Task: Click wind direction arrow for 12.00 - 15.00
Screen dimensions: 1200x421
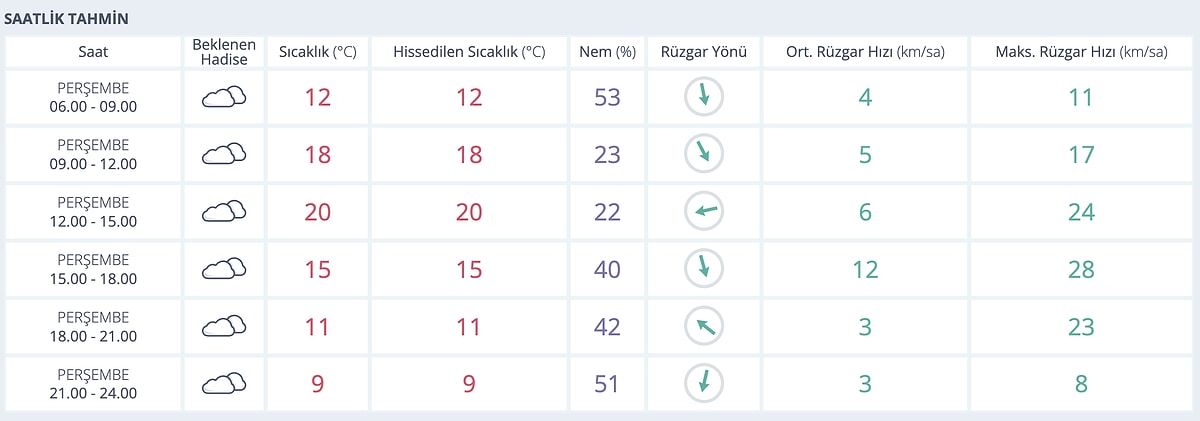Action: pyautogui.click(x=704, y=212)
